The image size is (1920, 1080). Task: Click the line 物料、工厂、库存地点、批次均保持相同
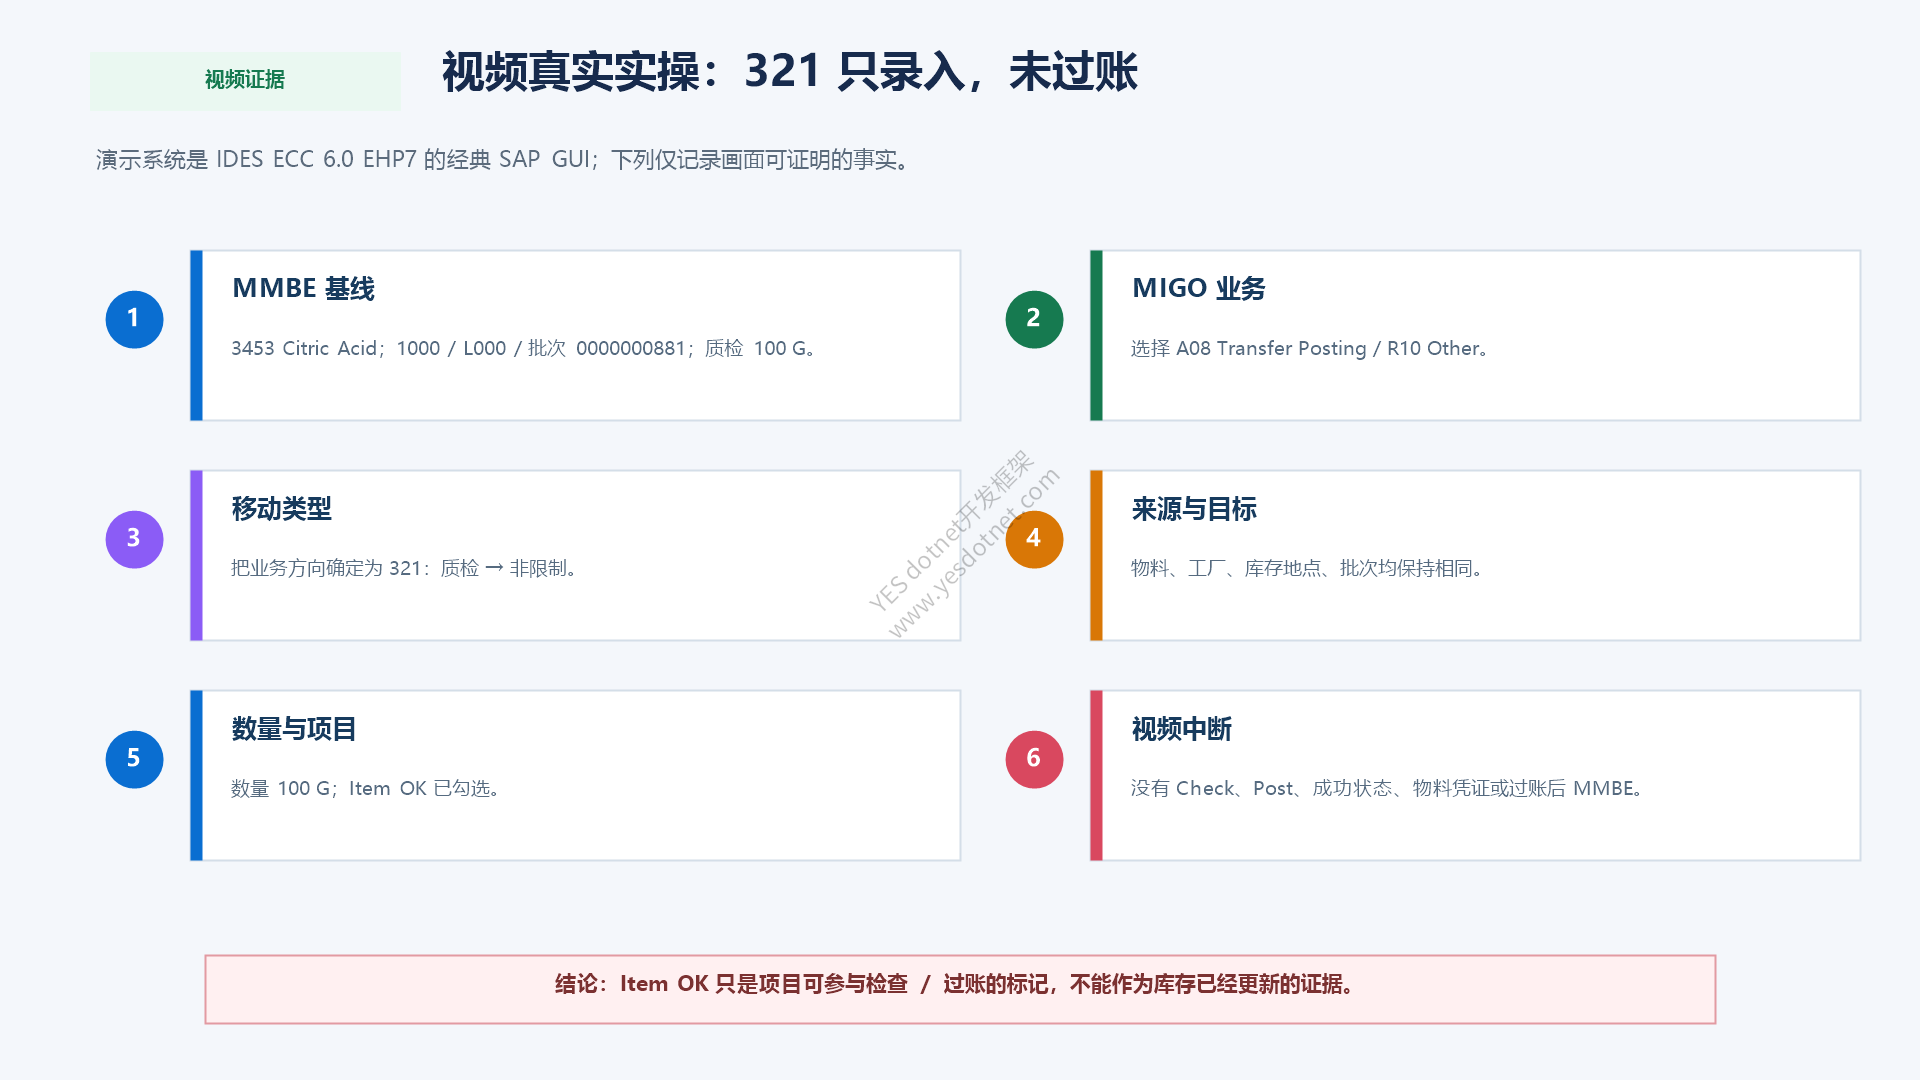point(1308,568)
